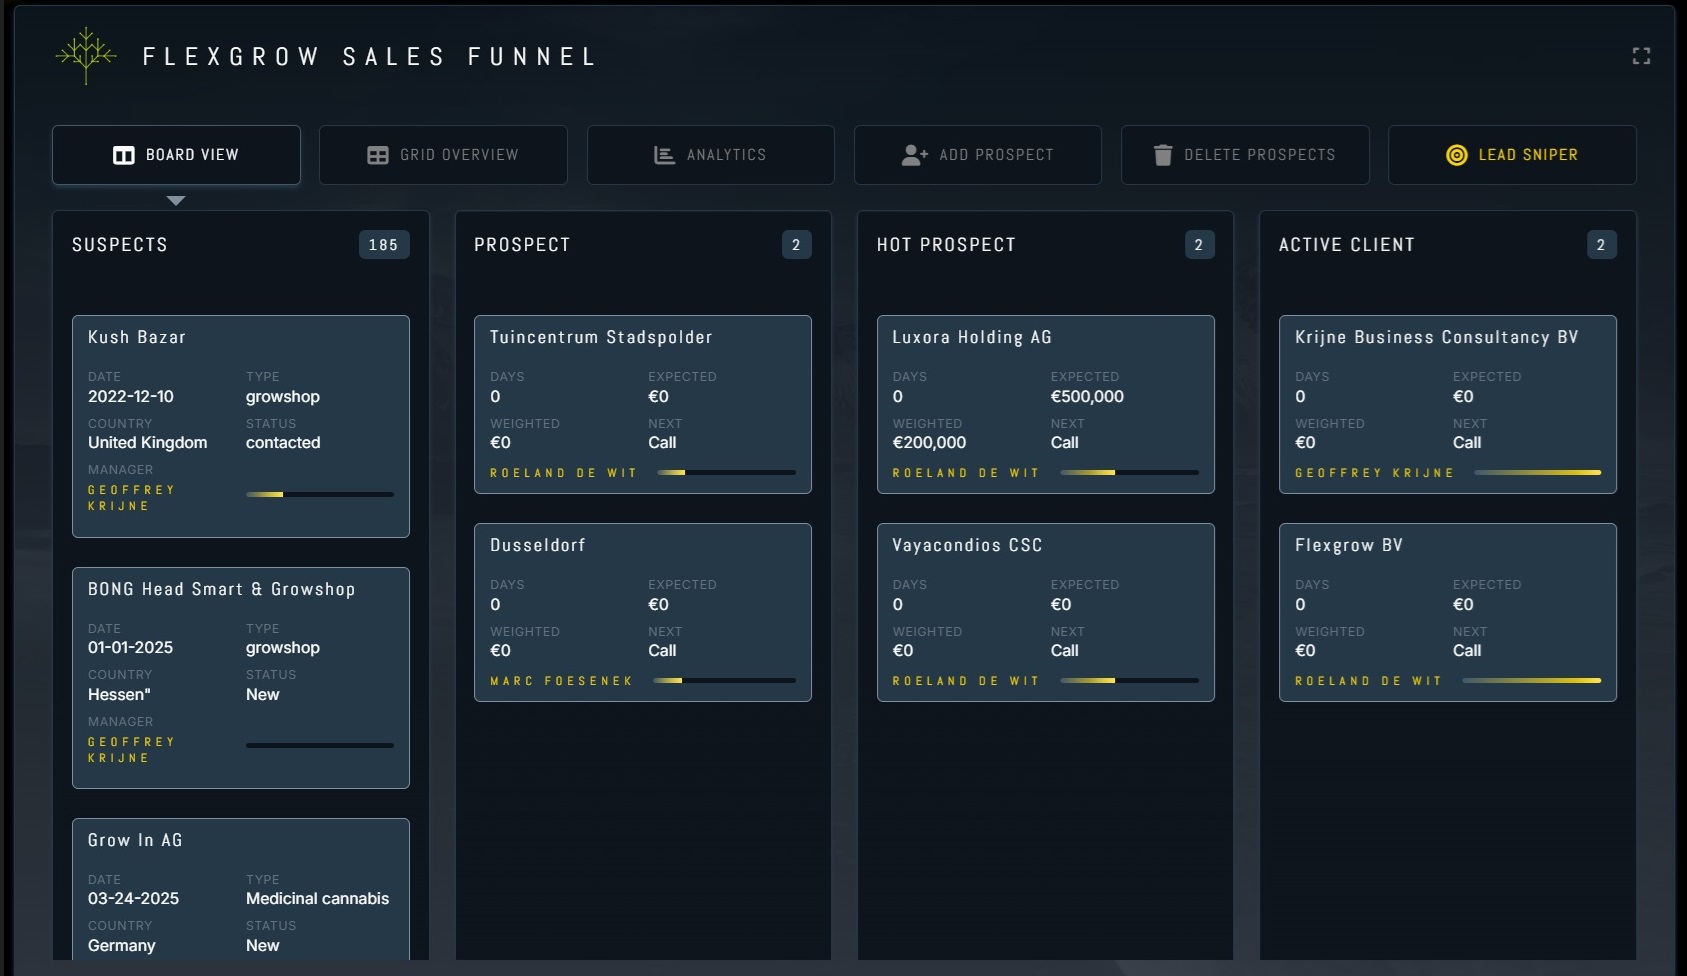Viewport: 1687px width, 976px height.
Task: Open the Tuincentrum Stadspolder card title
Action: (x=601, y=337)
